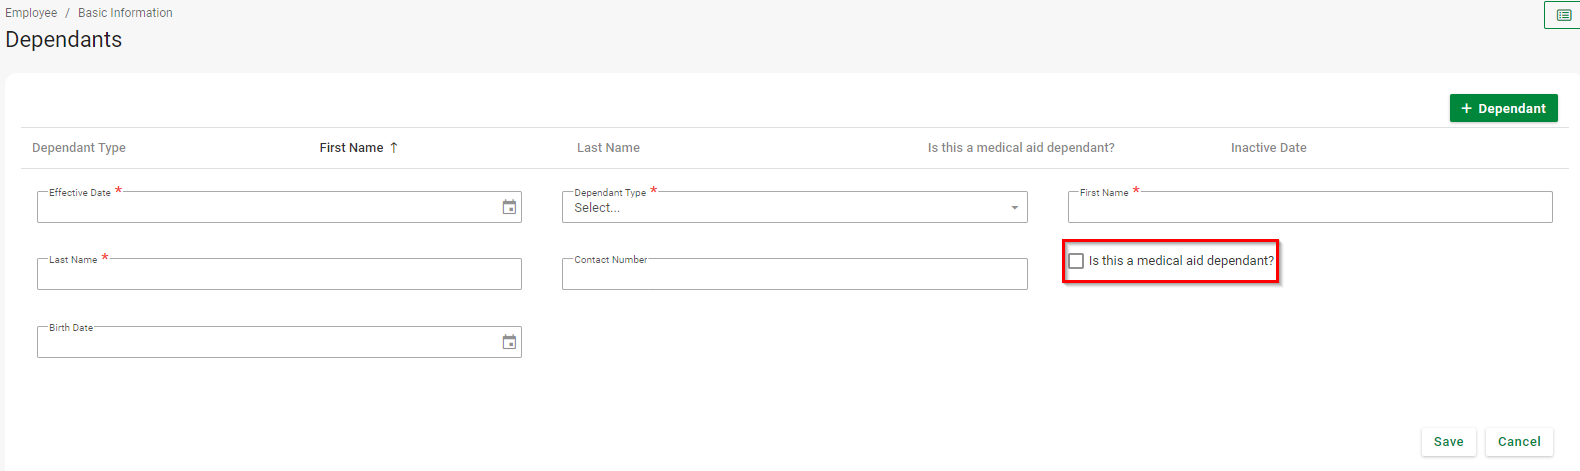The width and height of the screenshot is (1580, 471).
Task: Click the First Name input field
Action: tap(1309, 208)
